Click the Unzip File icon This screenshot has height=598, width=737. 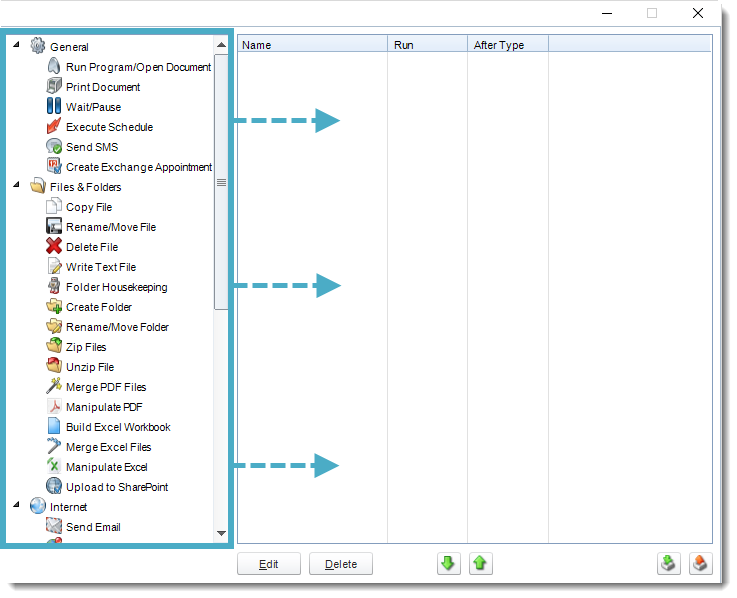coord(54,366)
